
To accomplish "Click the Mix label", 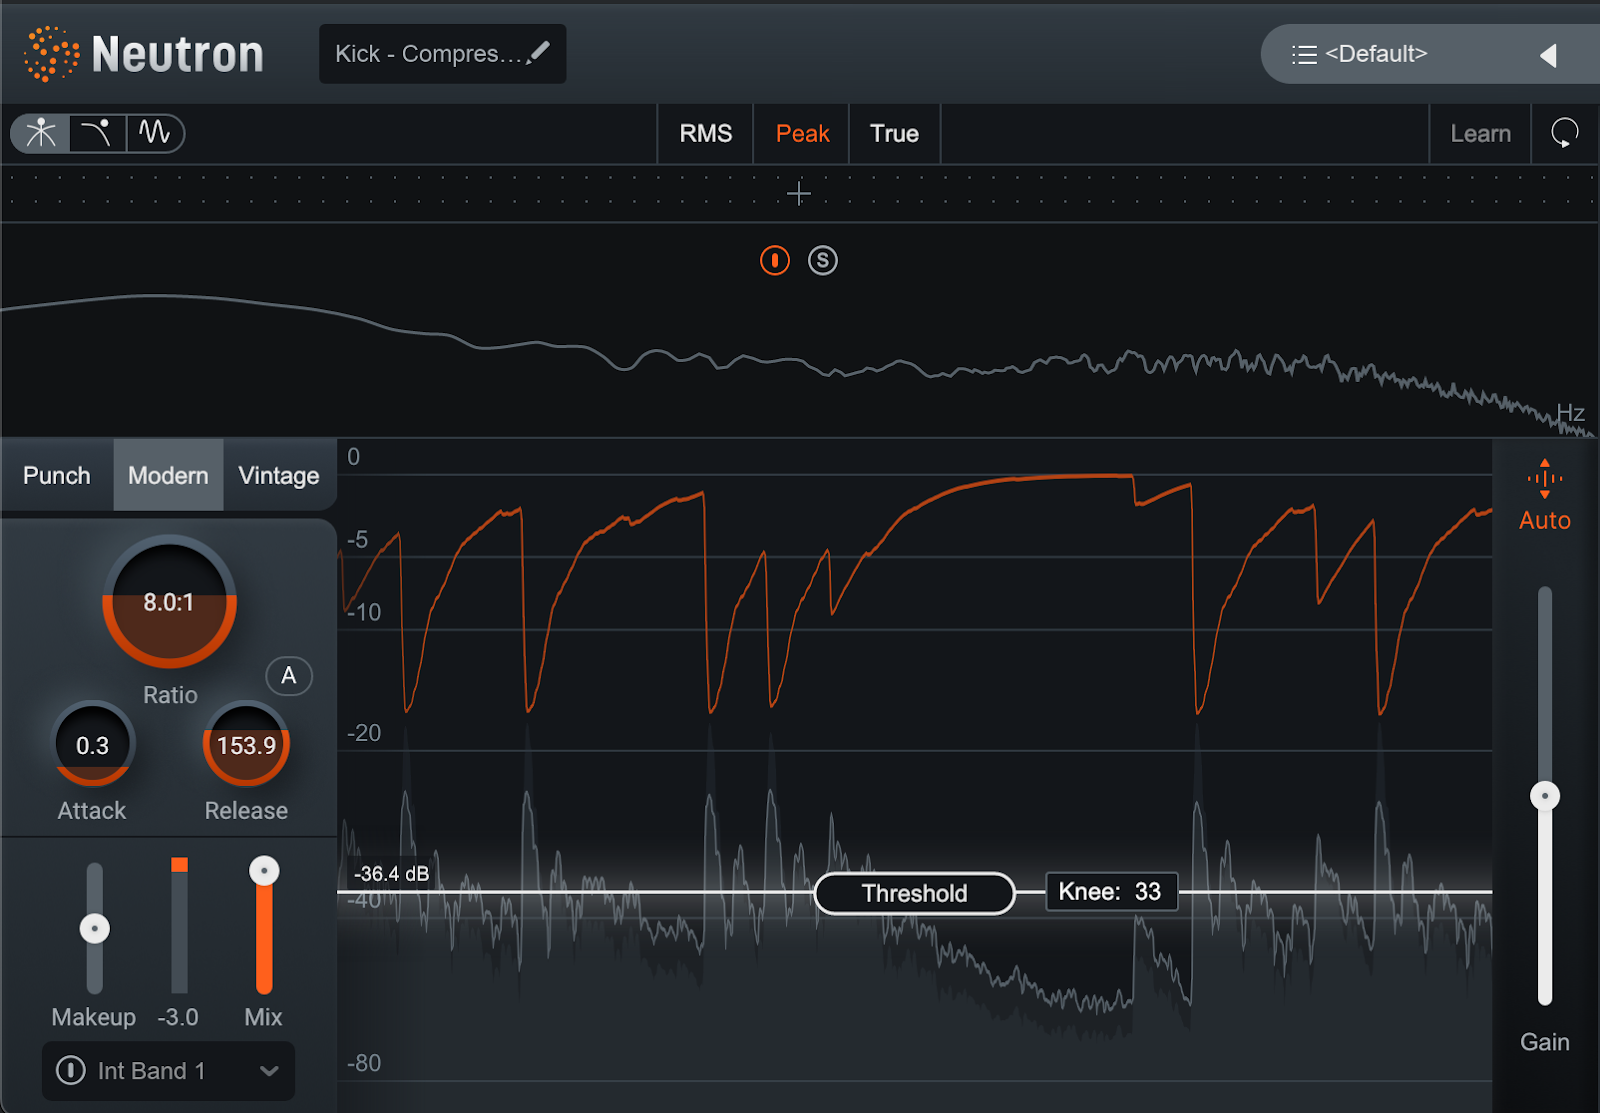I will point(263,1017).
